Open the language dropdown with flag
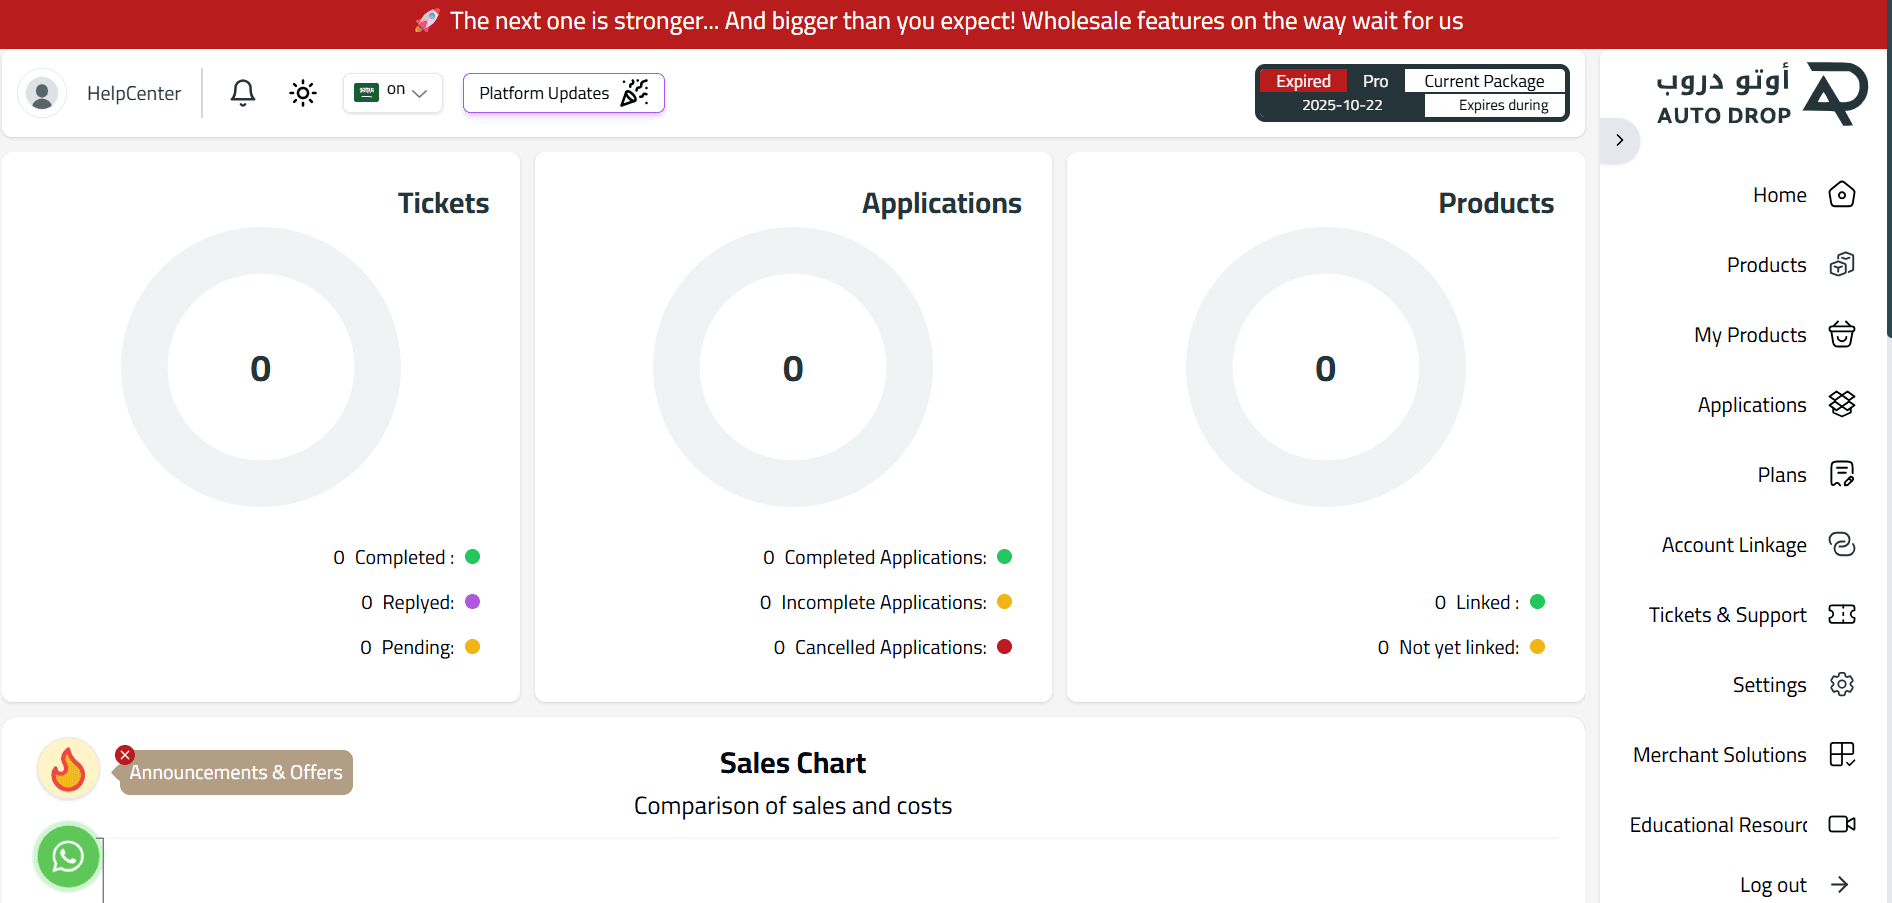Image resolution: width=1892 pixels, height=903 pixels. tap(393, 93)
